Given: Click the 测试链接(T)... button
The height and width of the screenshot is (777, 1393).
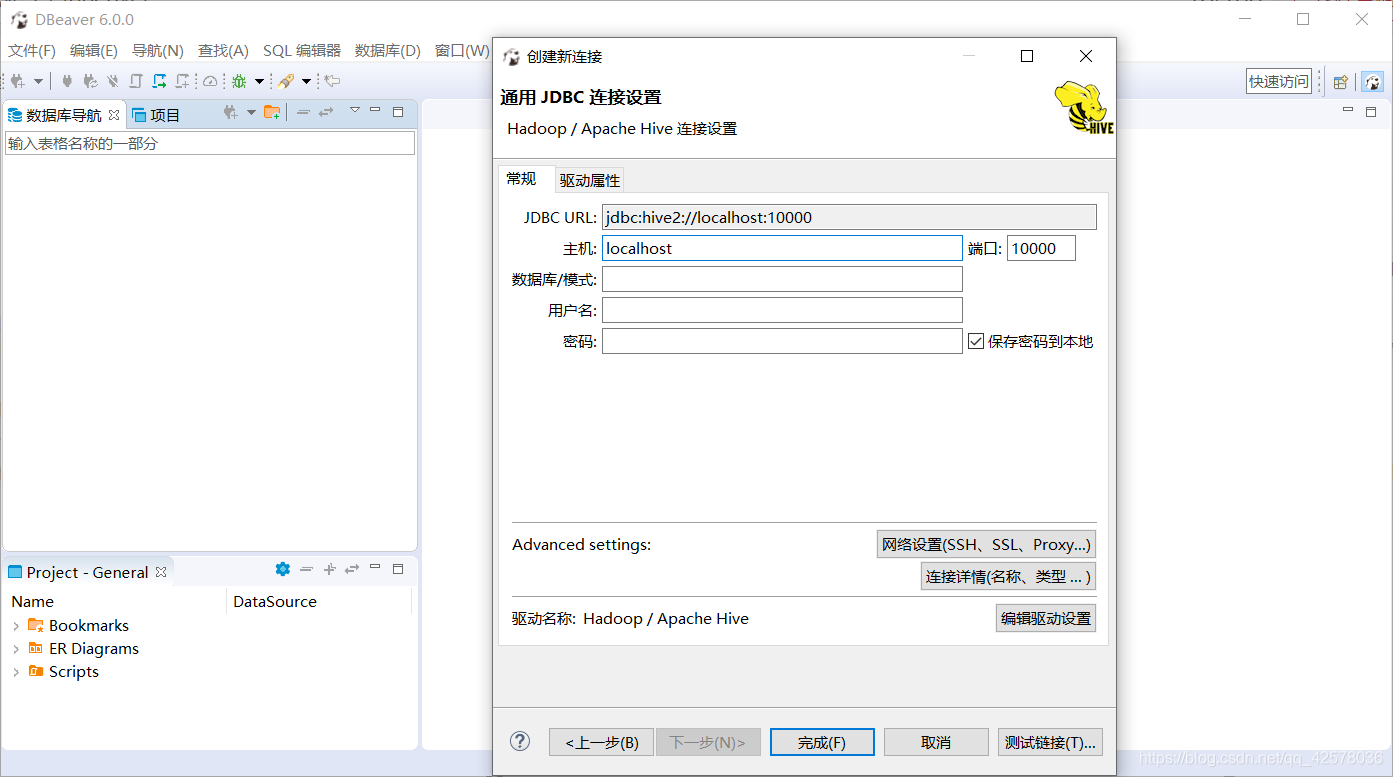Looking at the screenshot, I should point(1050,742).
